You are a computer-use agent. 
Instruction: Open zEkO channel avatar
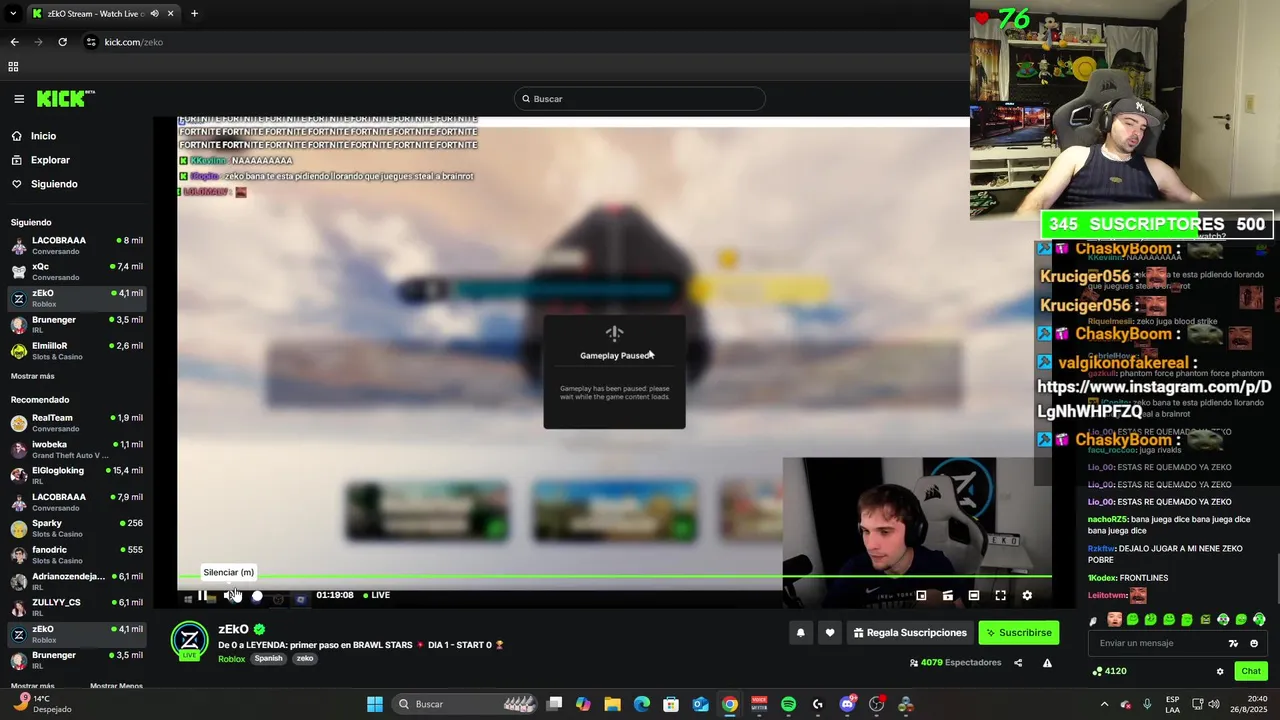pos(190,641)
